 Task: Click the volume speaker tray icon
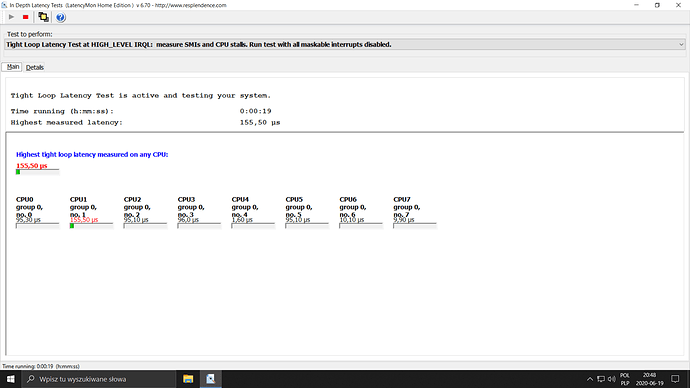[612, 379]
